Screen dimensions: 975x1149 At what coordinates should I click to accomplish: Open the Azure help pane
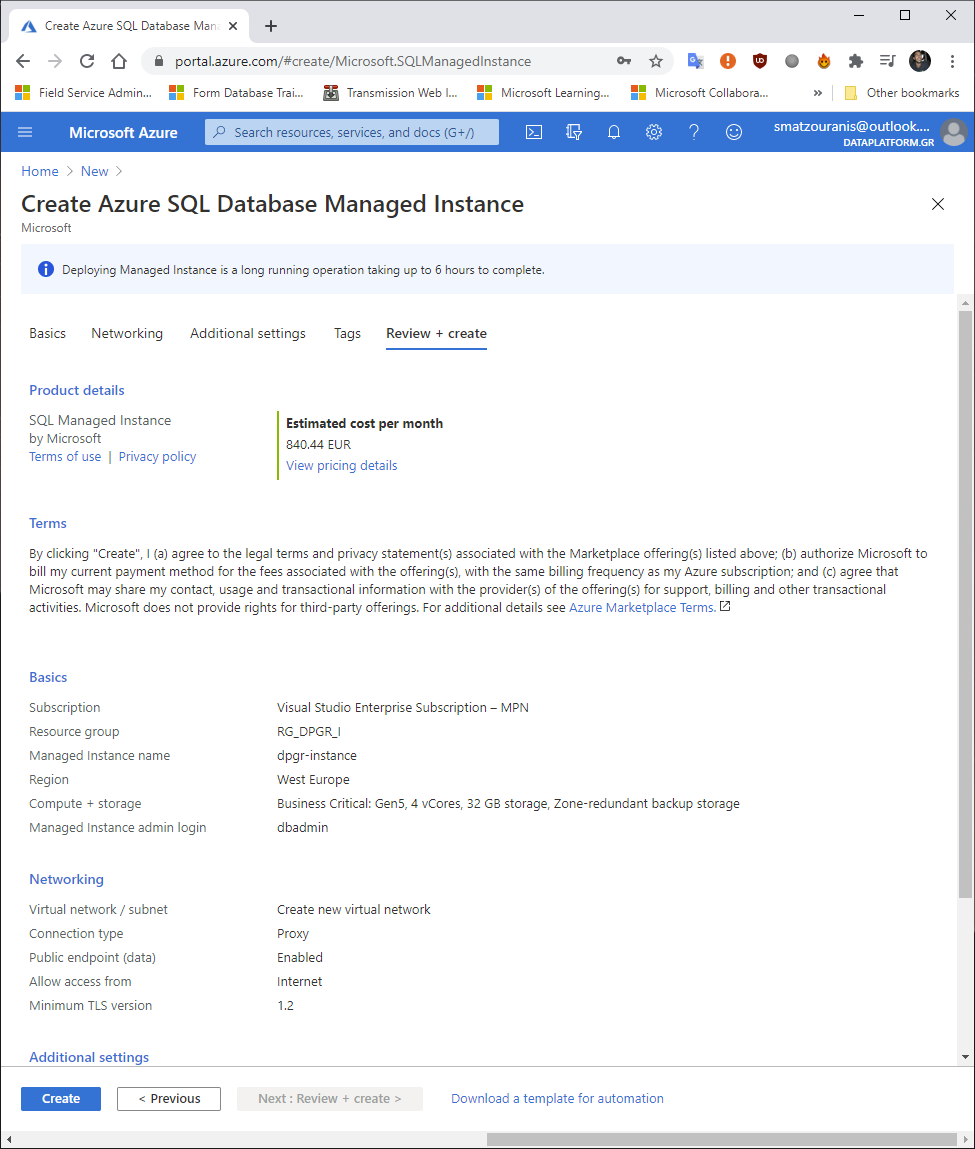693,131
